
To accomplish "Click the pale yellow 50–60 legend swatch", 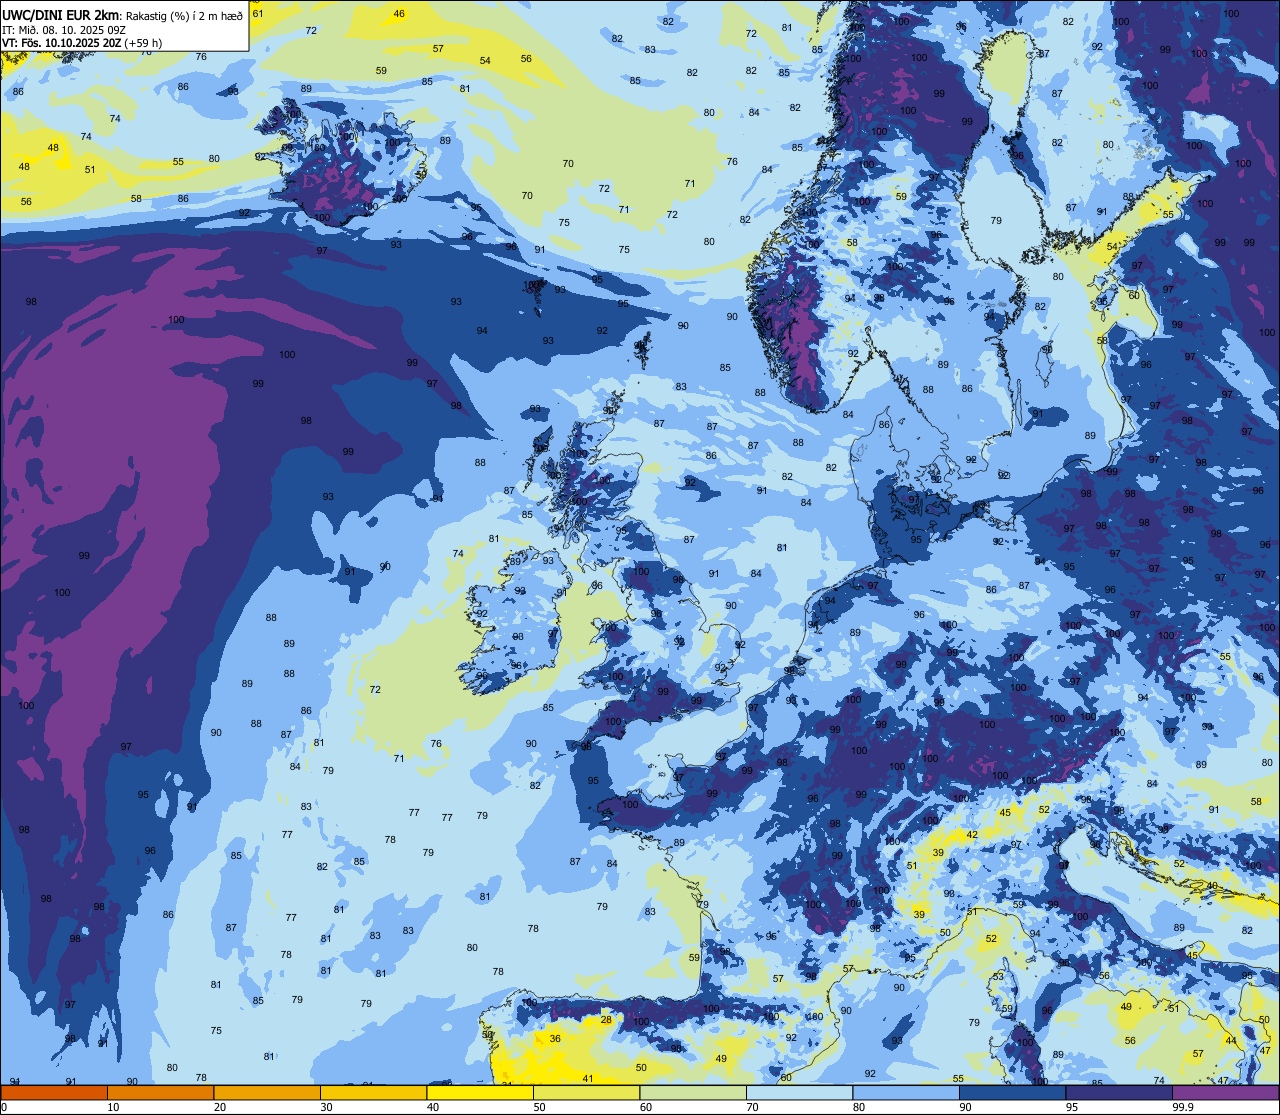I will pyautogui.click(x=586, y=1093).
